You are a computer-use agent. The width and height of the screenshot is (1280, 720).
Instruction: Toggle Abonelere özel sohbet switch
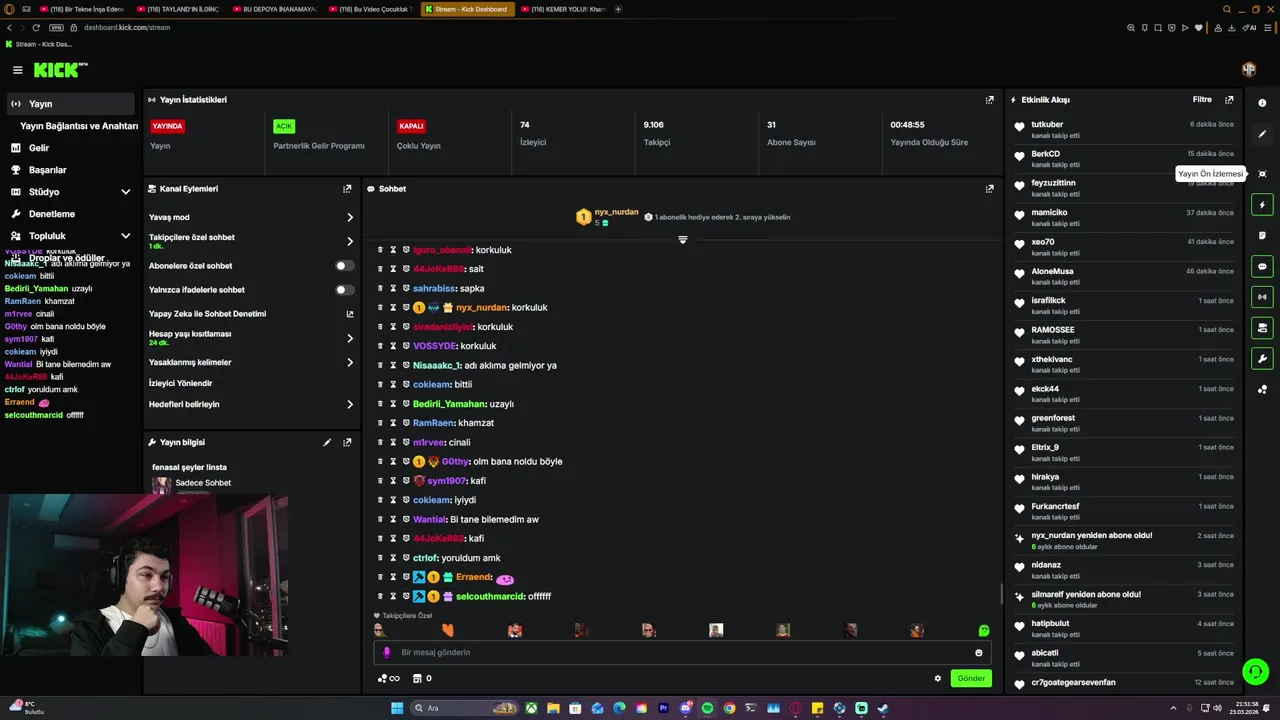click(x=345, y=266)
